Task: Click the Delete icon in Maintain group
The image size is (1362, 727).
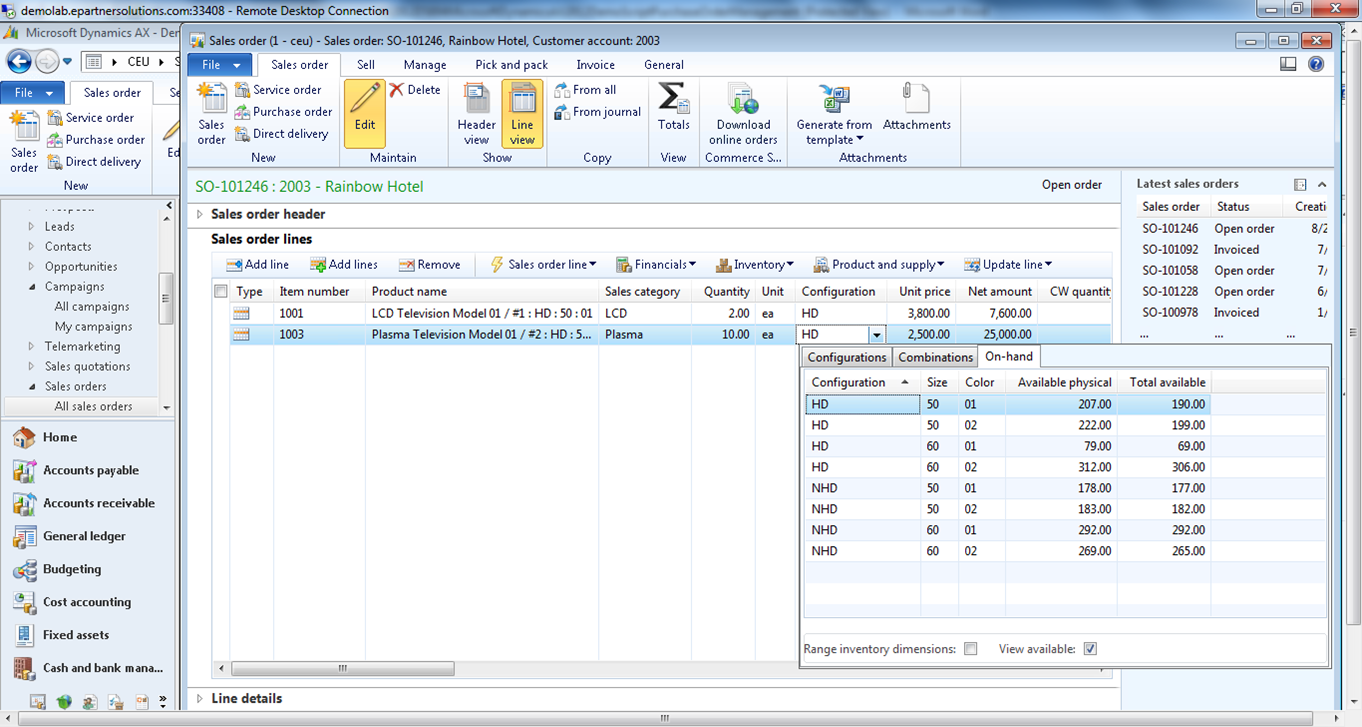Action: (x=415, y=90)
